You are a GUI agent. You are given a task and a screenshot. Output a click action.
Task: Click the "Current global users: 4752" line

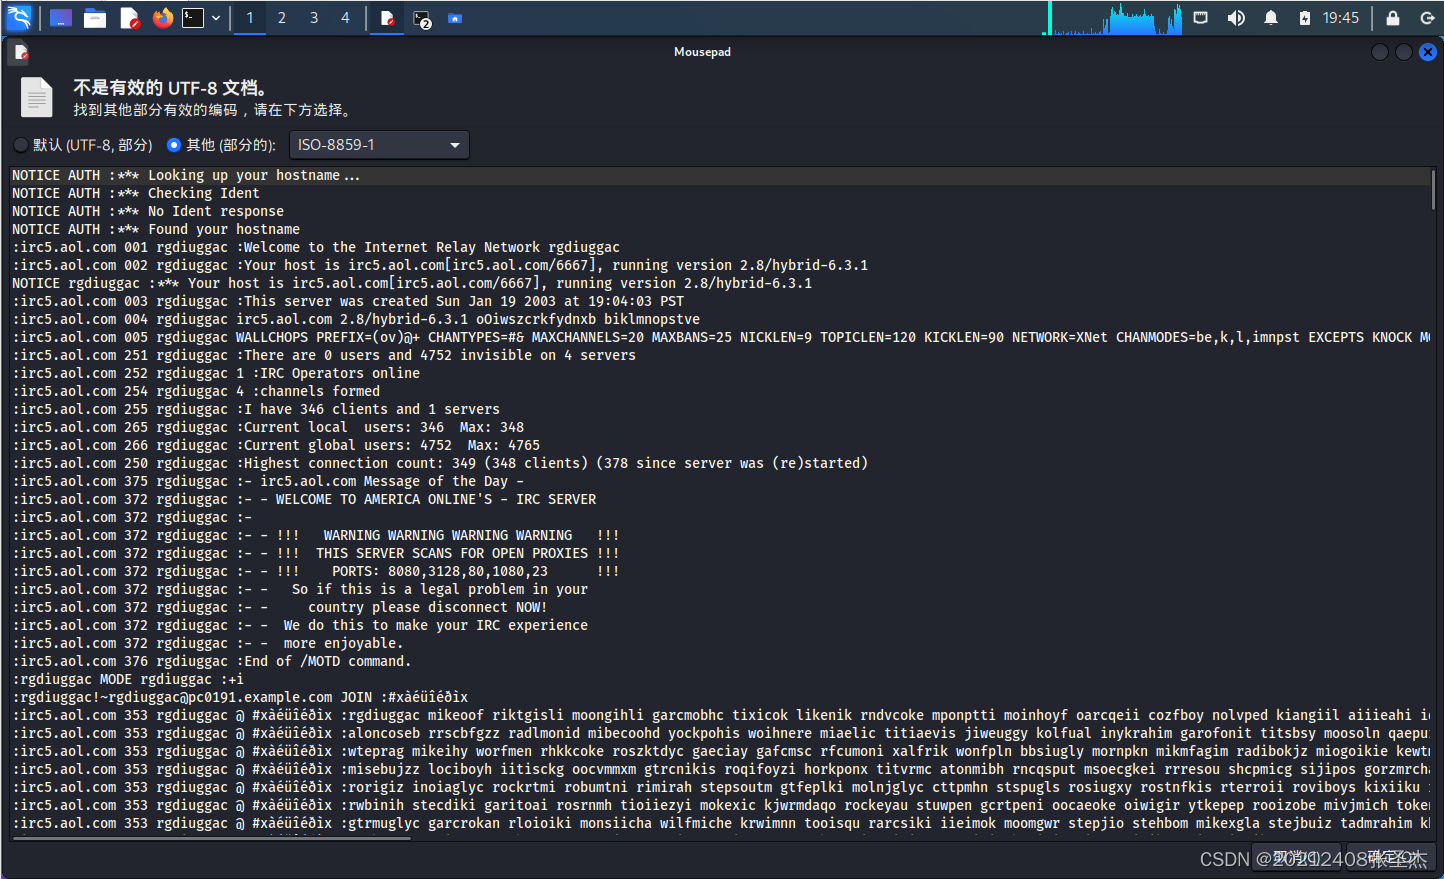[276, 445]
